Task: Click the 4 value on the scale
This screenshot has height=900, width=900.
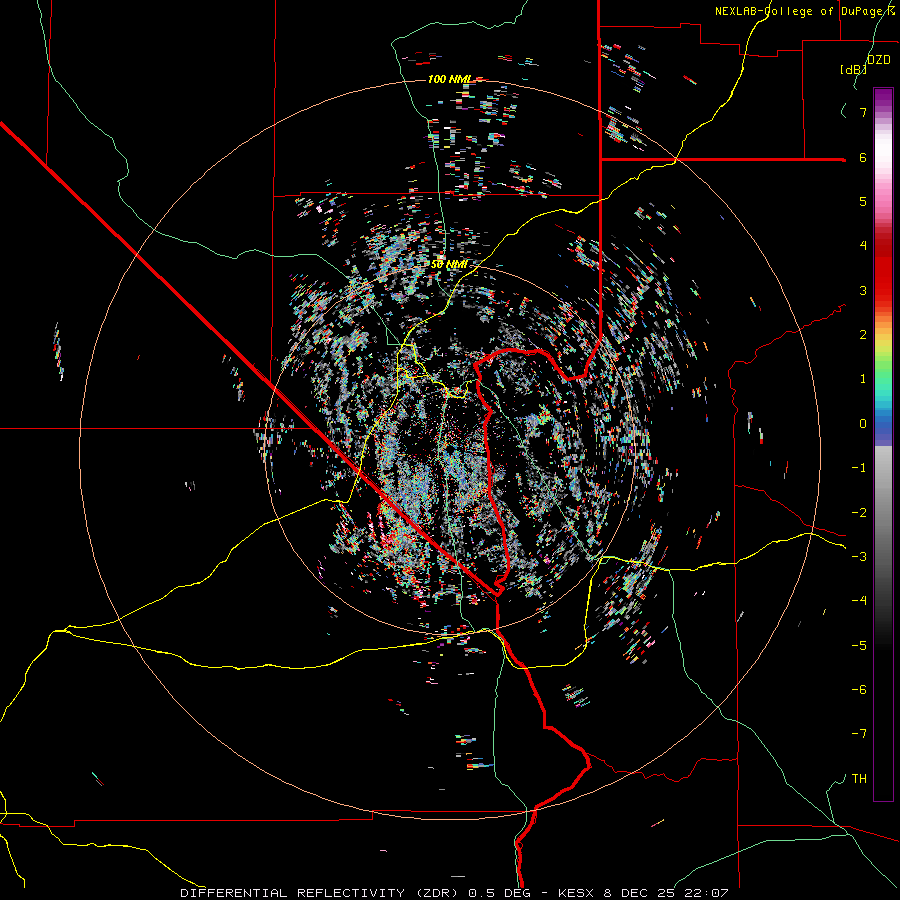Action: coord(863,246)
